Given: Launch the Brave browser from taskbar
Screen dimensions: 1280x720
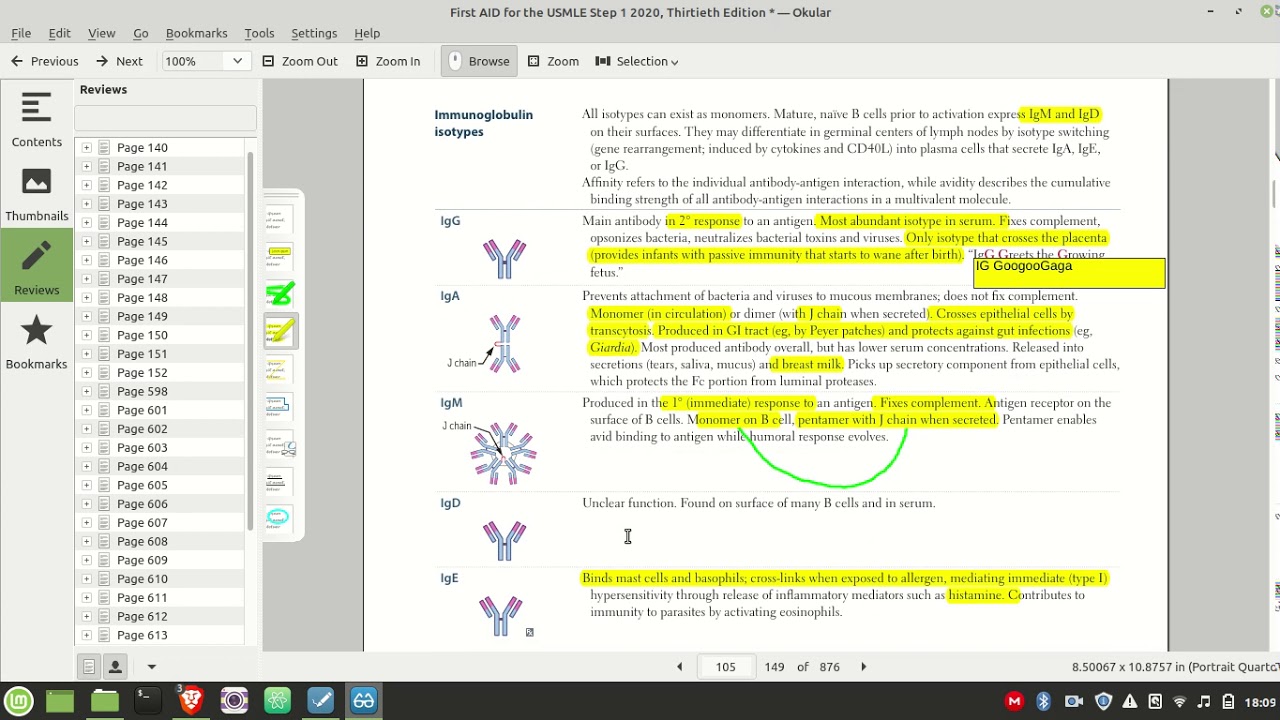Looking at the screenshot, I should point(190,701).
